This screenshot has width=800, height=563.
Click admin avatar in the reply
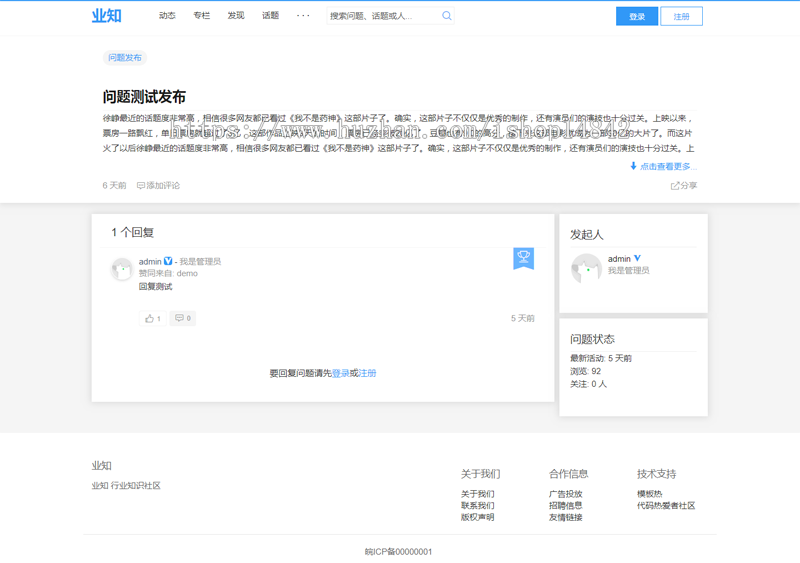click(x=122, y=268)
